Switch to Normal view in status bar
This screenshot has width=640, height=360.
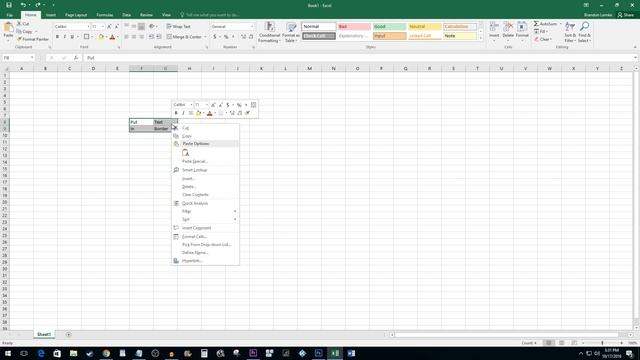549,343
